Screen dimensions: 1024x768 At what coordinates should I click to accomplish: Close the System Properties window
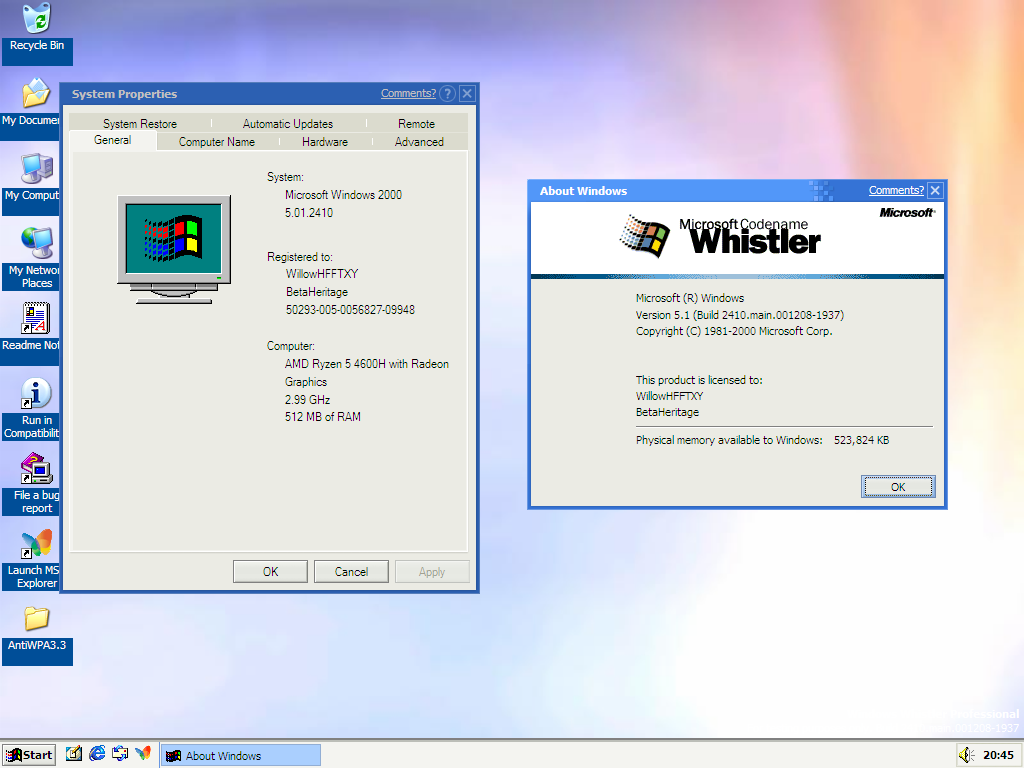click(x=467, y=93)
